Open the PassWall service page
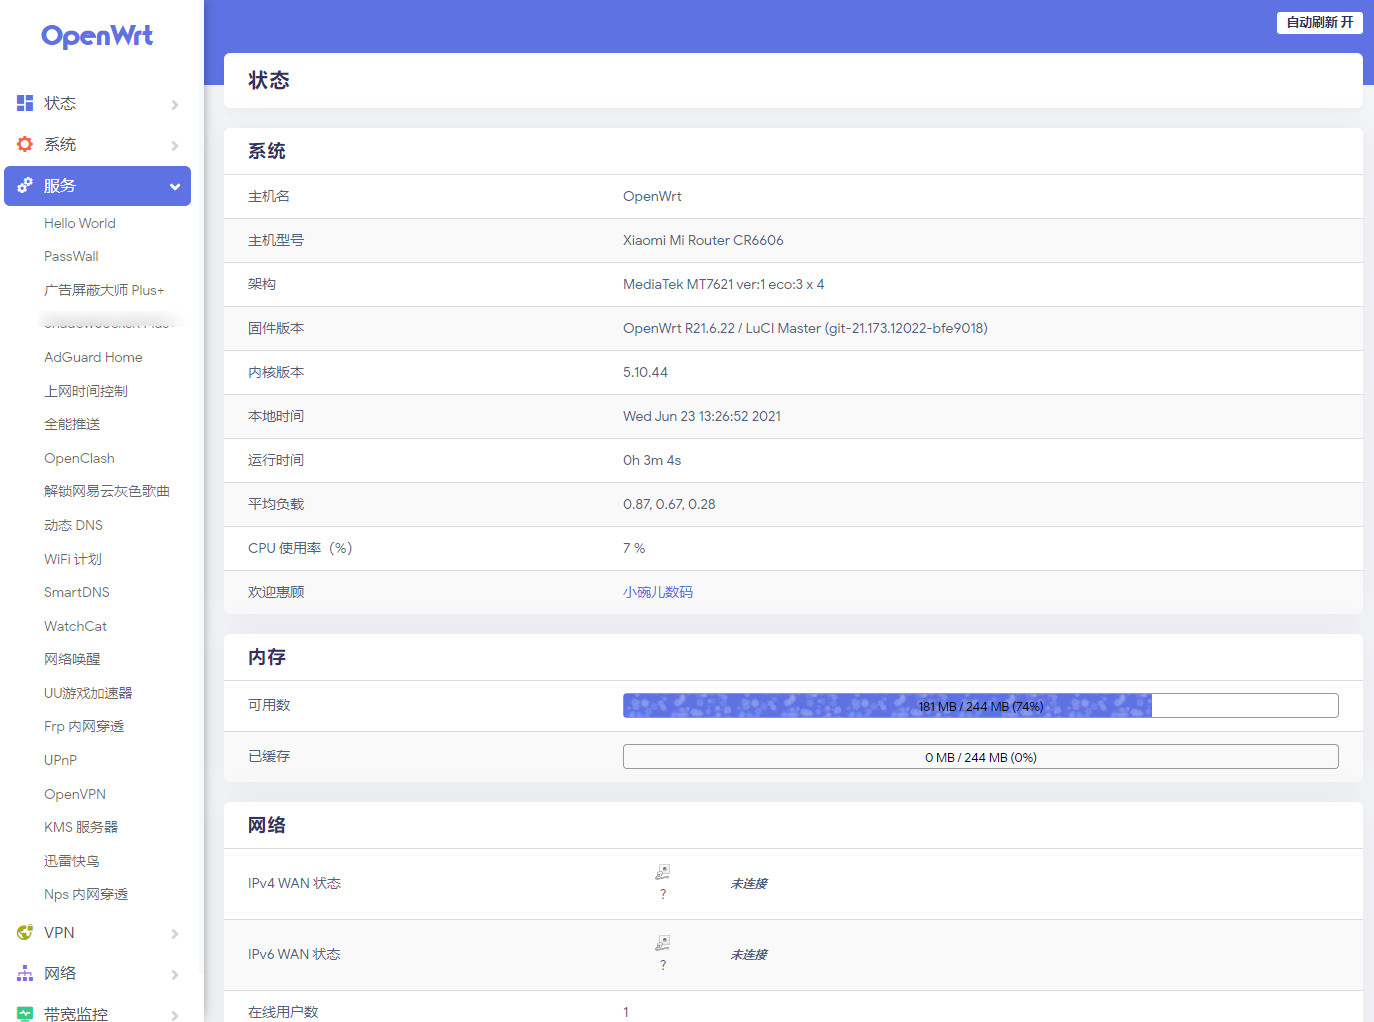 71,256
